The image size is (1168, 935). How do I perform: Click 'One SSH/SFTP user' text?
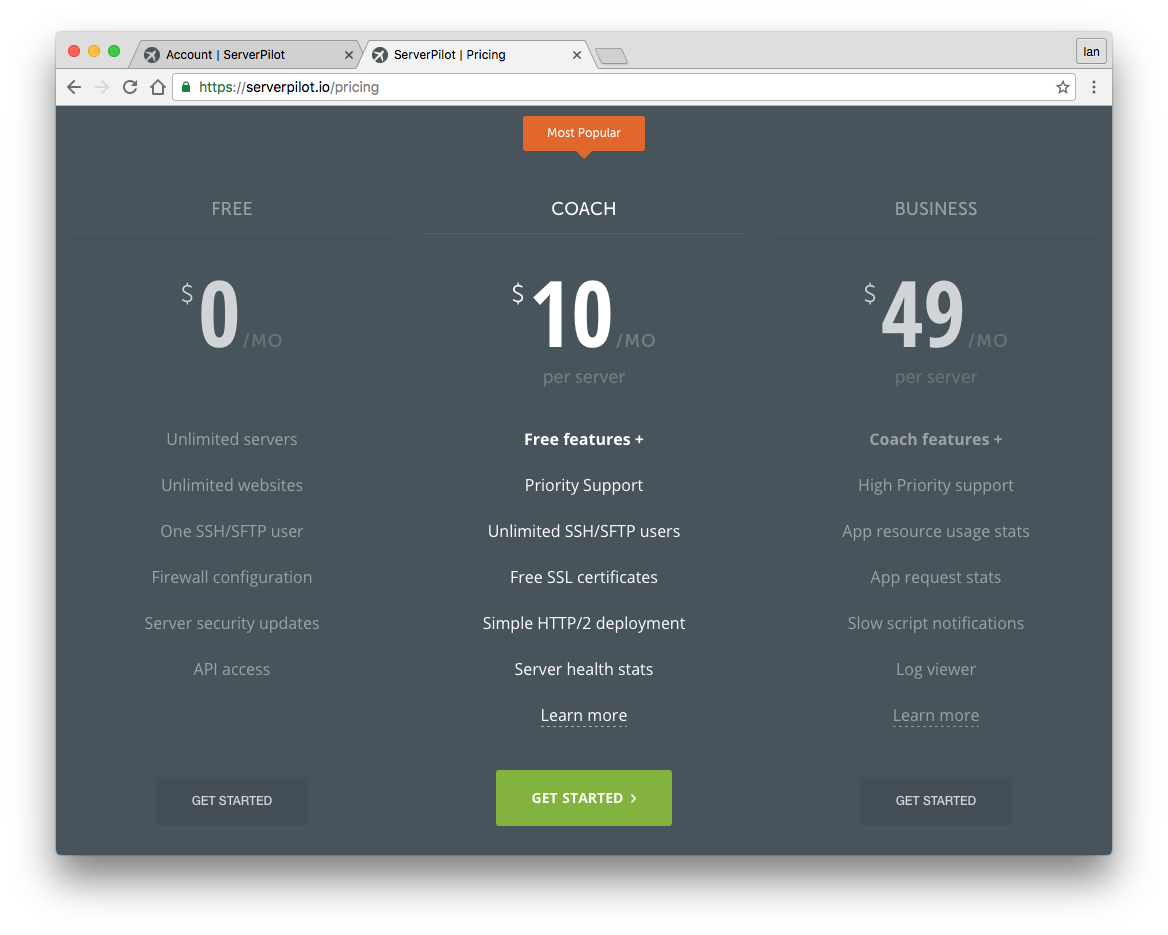(232, 532)
